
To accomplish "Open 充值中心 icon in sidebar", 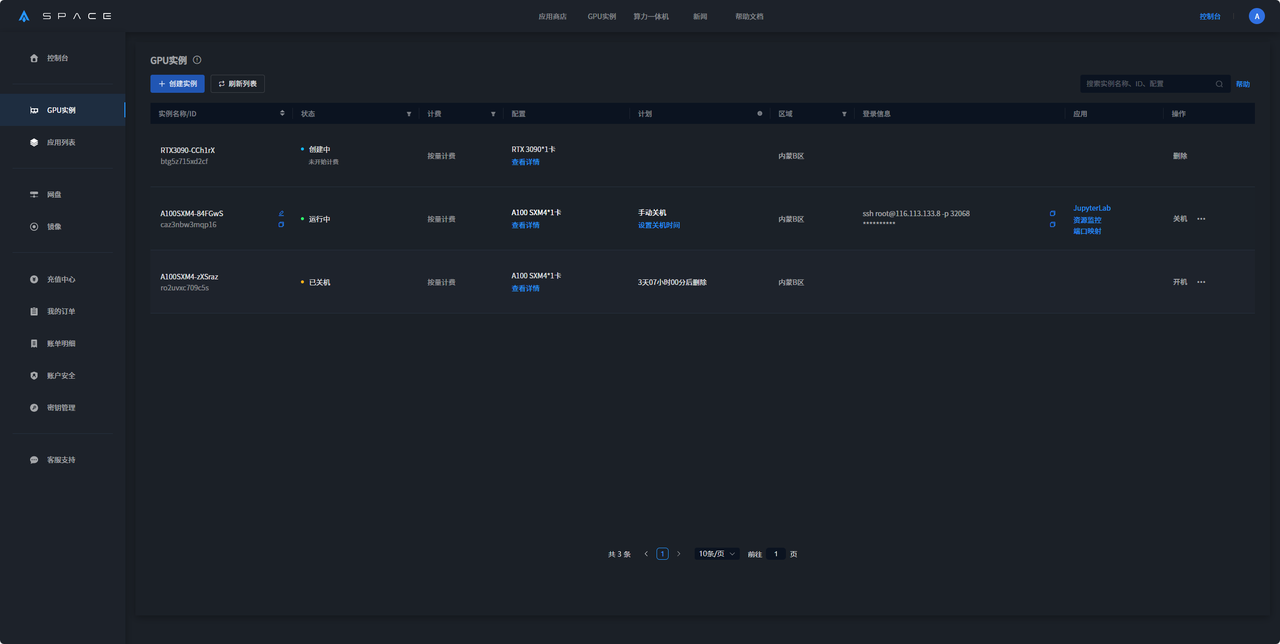I will pos(34,279).
